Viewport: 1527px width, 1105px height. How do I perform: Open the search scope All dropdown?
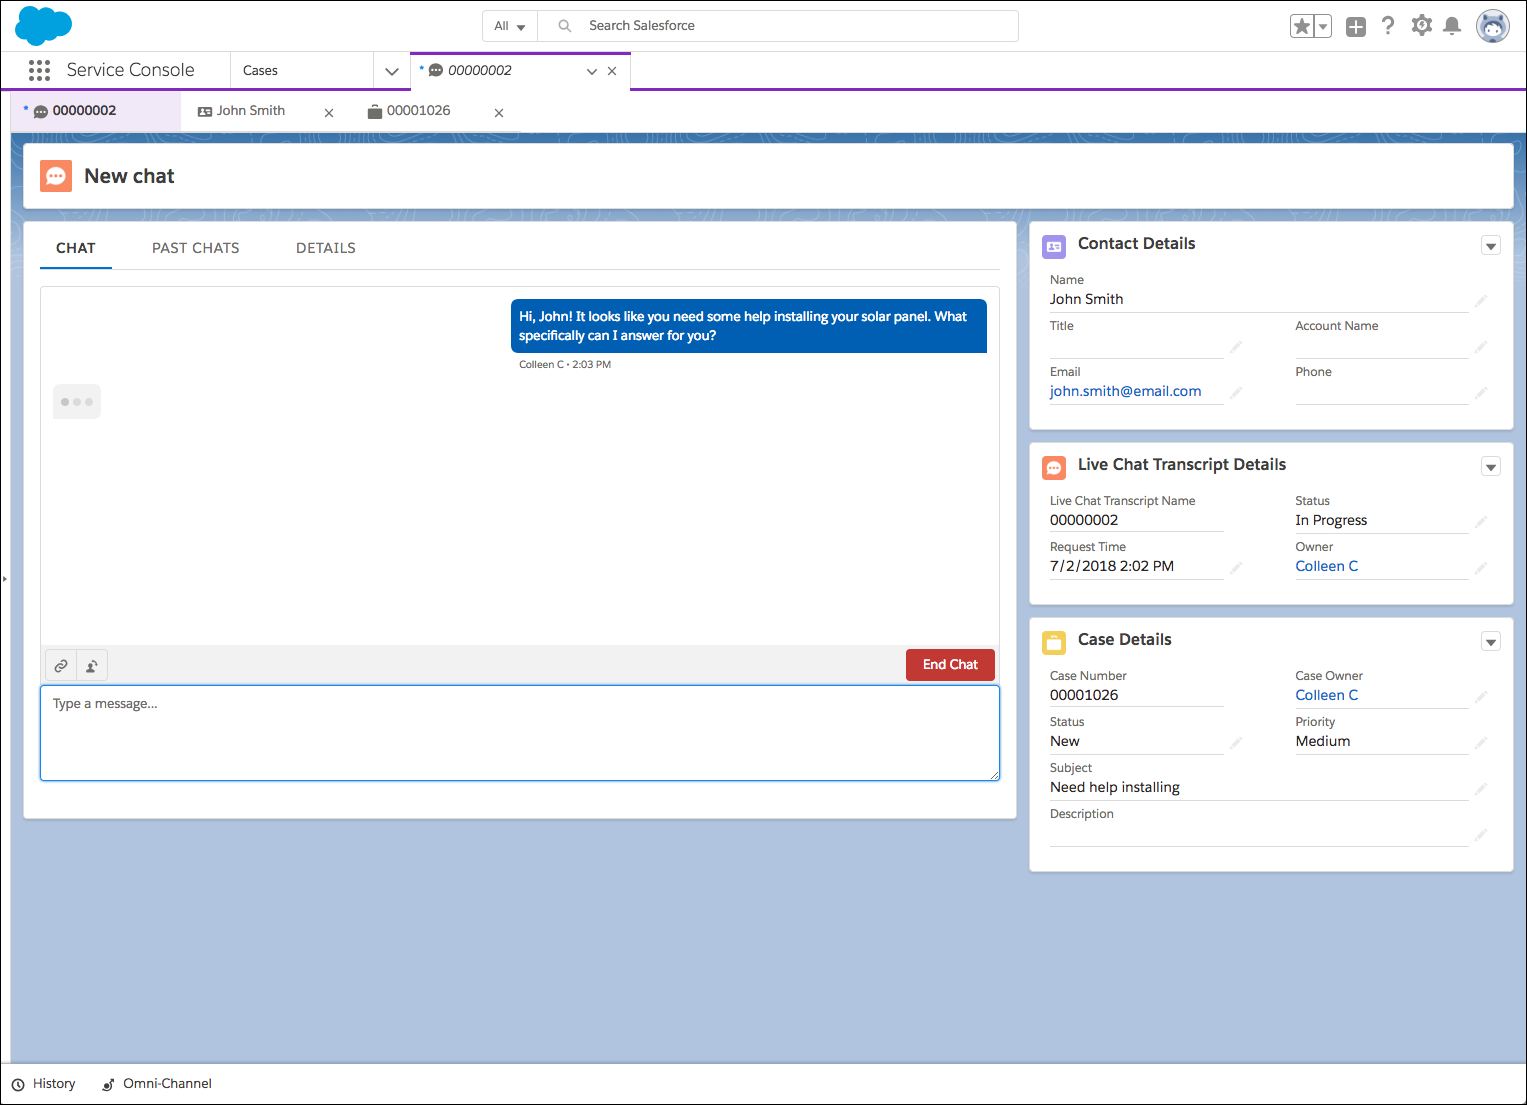click(x=509, y=26)
